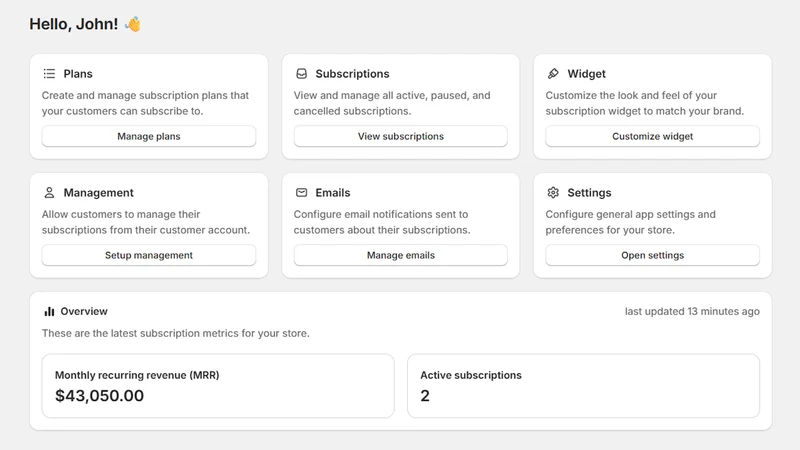Click the Emails card heading
Image resolution: width=800 pixels, height=450 pixels.
click(333, 193)
